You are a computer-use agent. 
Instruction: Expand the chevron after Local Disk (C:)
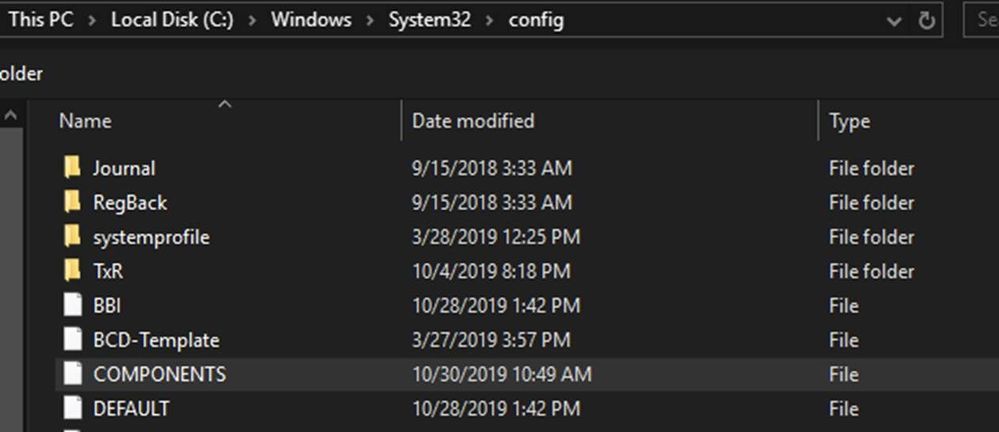tap(252, 20)
